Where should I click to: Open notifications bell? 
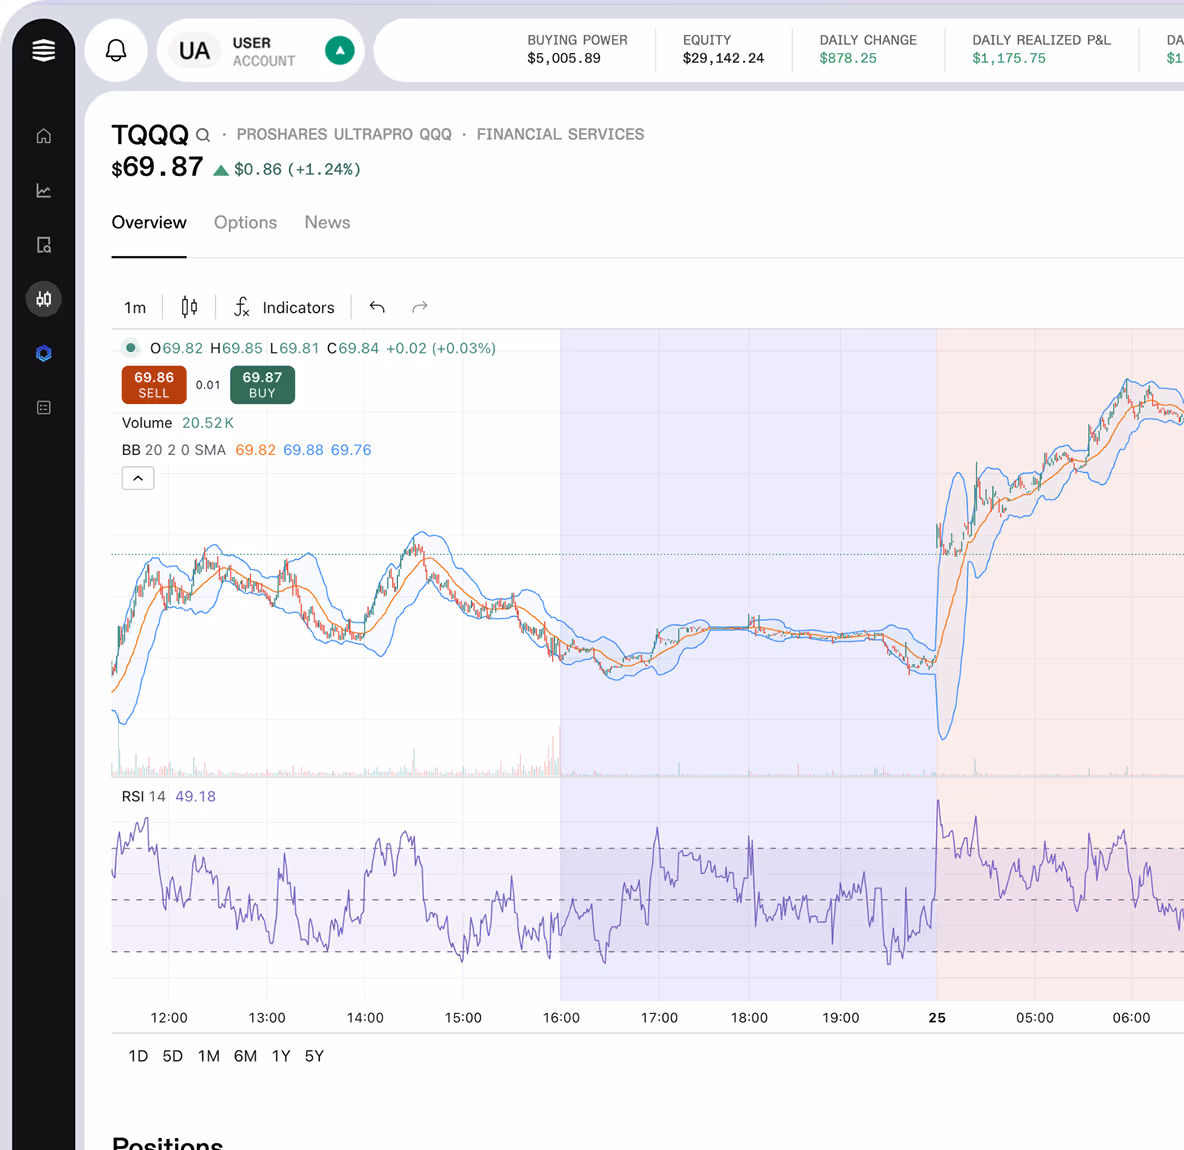(x=116, y=51)
